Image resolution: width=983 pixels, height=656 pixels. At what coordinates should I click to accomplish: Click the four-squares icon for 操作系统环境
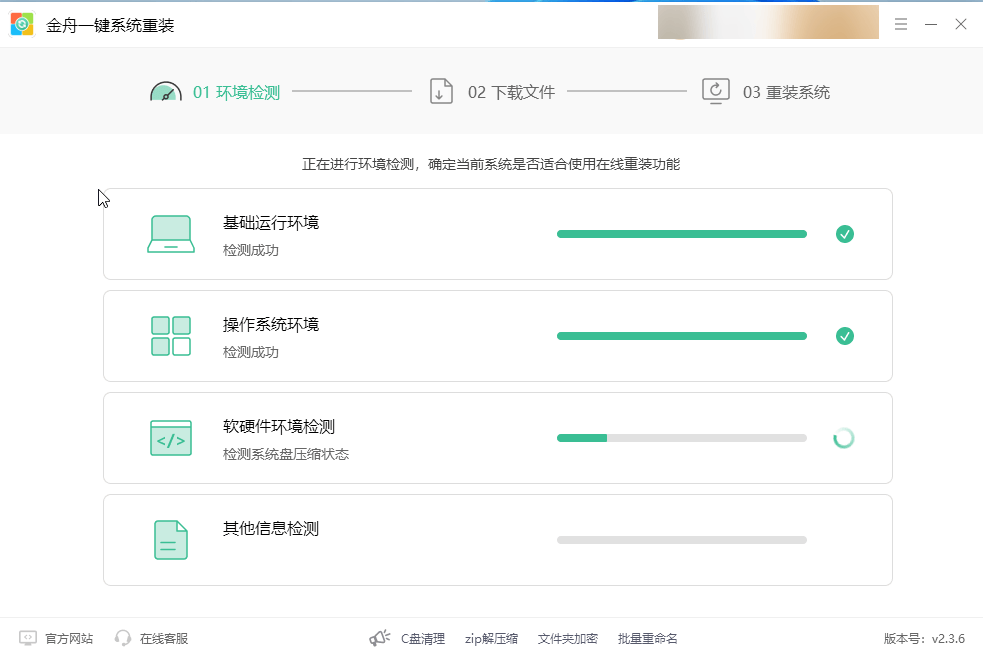tap(171, 336)
